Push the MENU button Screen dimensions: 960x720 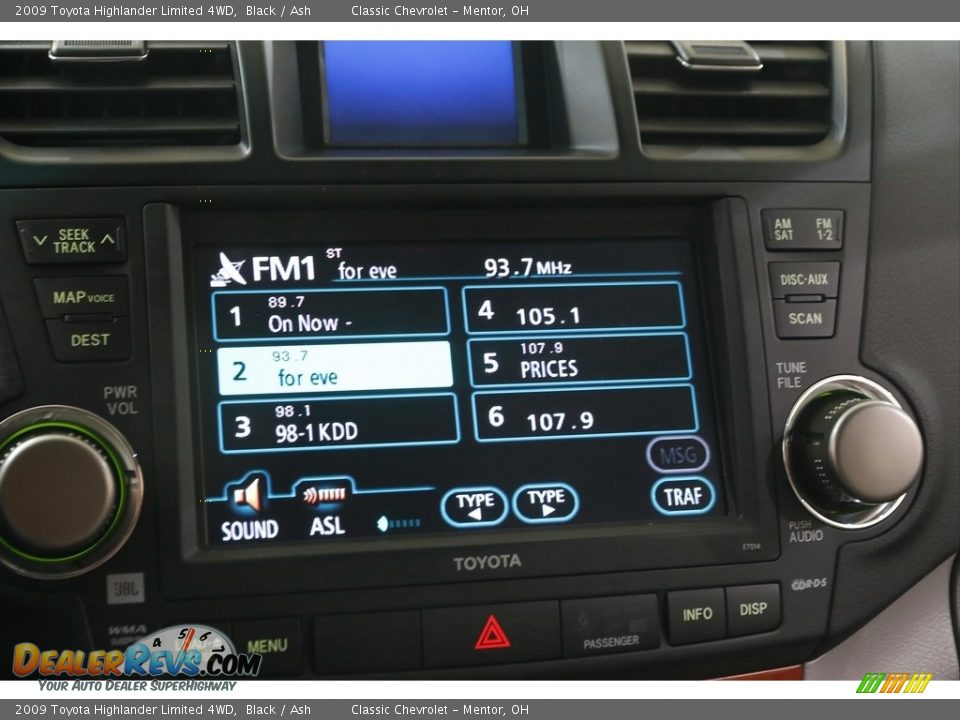click(x=267, y=646)
